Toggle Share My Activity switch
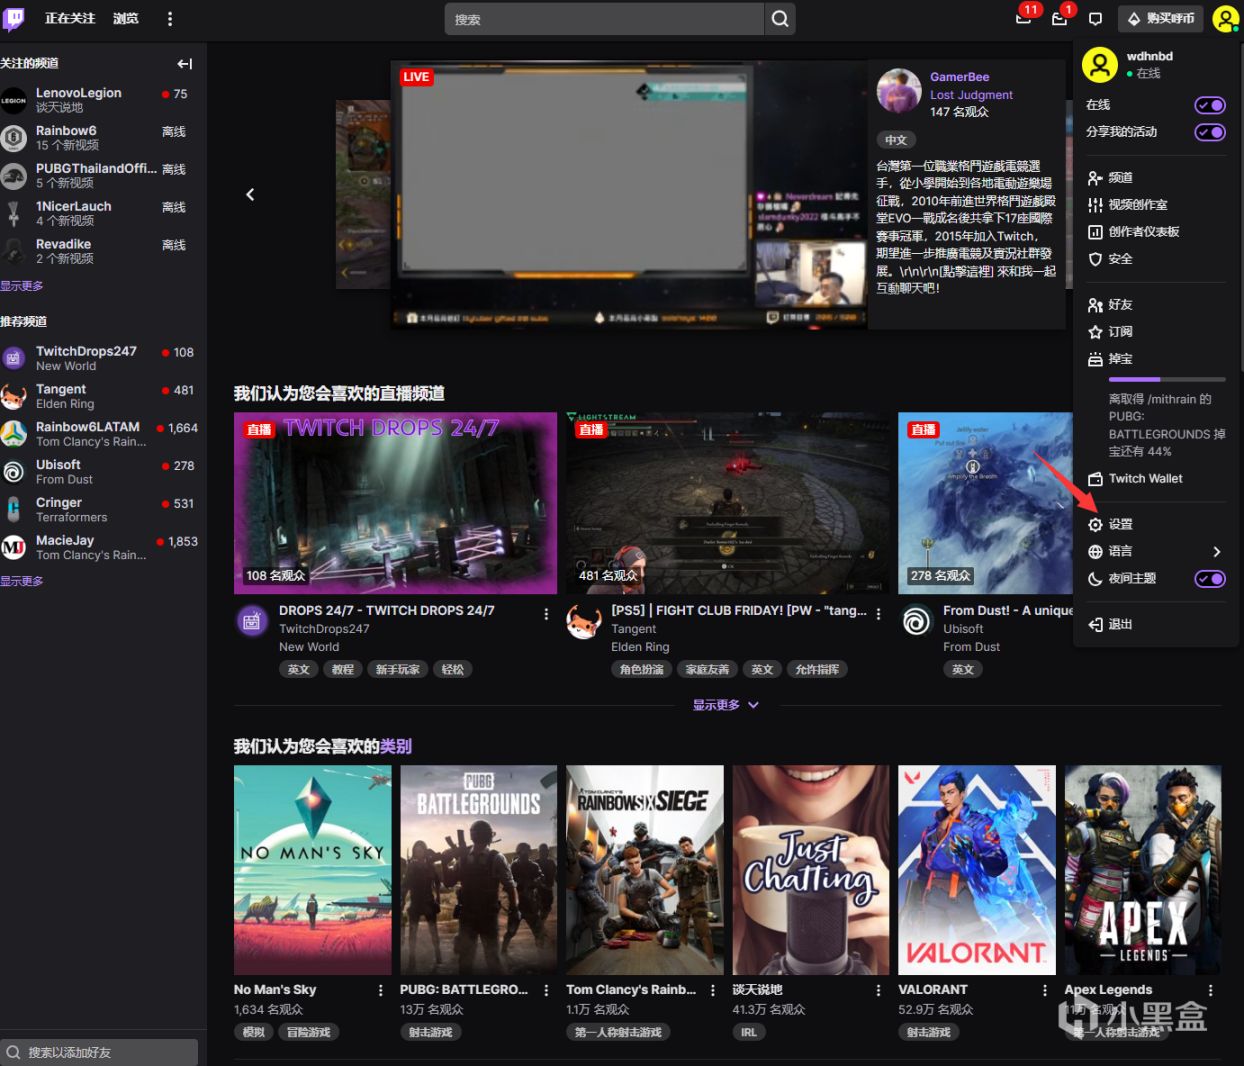This screenshot has height=1066, width=1244. pyautogui.click(x=1210, y=132)
